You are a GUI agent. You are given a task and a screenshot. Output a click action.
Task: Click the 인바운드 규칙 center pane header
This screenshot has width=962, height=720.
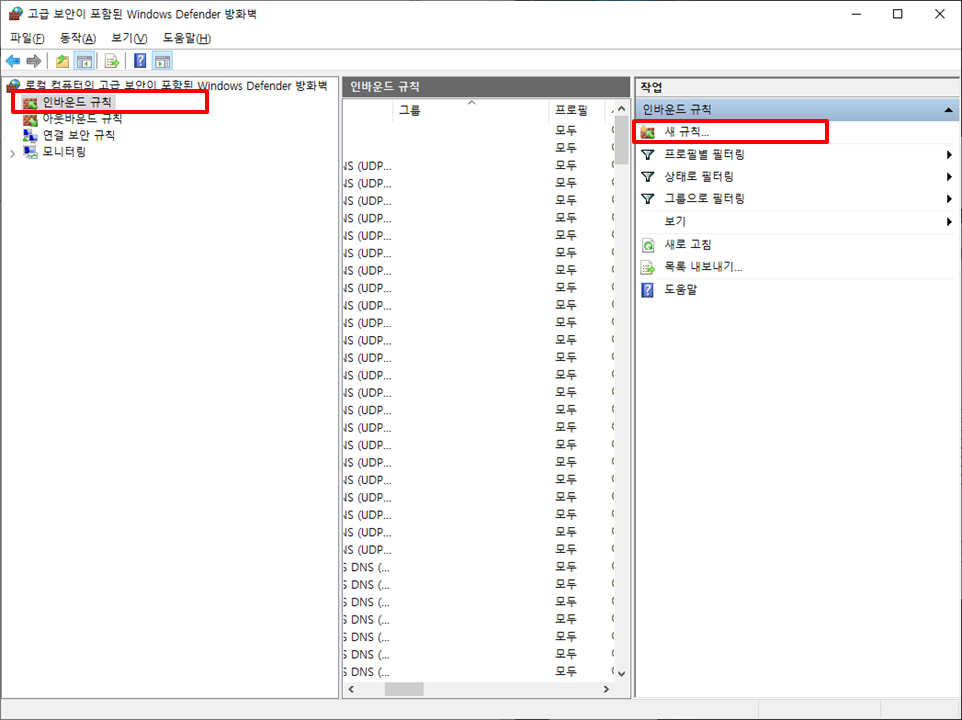486,87
